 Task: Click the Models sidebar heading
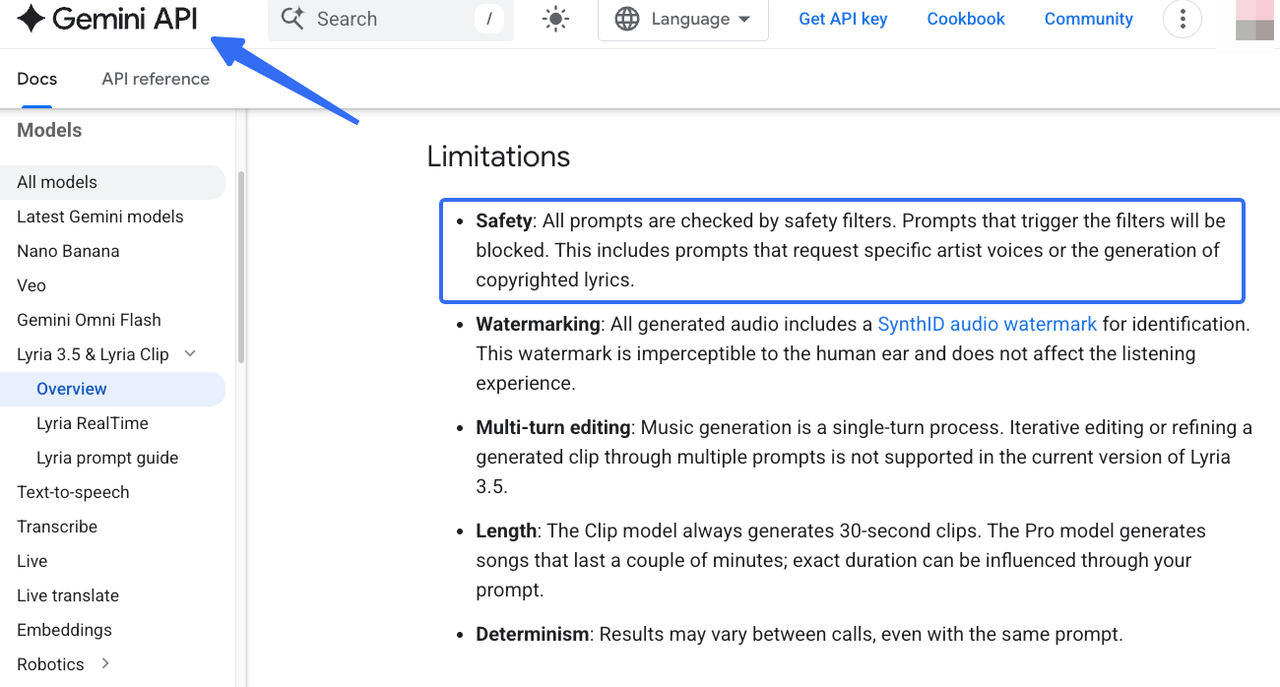[49, 131]
